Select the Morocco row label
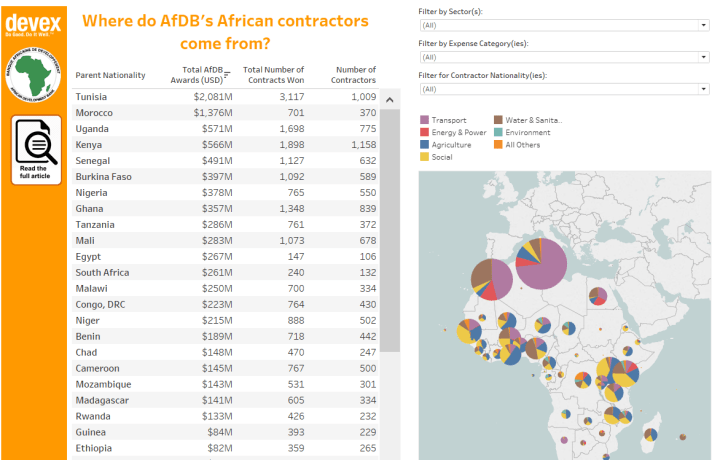The width and height of the screenshot is (720, 460). pos(94,113)
